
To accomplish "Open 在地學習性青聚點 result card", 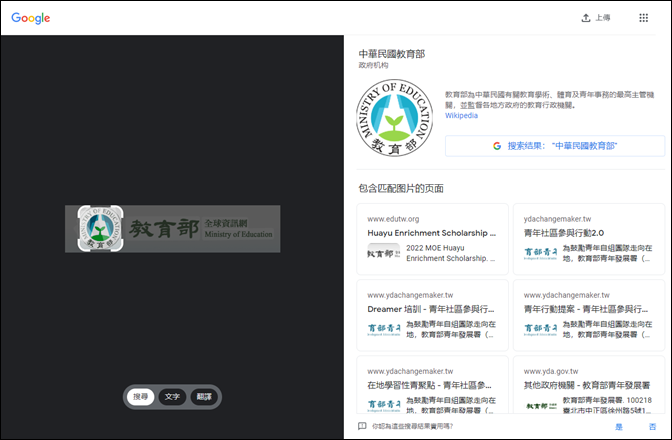I will point(432,385).
